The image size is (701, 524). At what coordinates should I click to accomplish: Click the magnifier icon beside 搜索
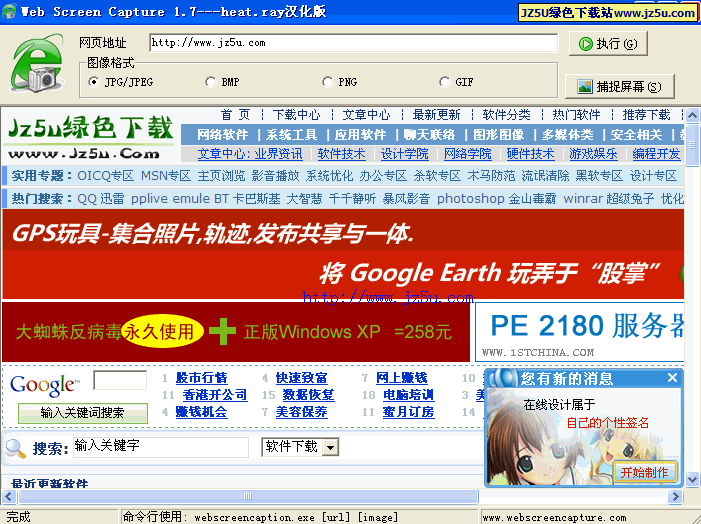(x=16, y=448)
